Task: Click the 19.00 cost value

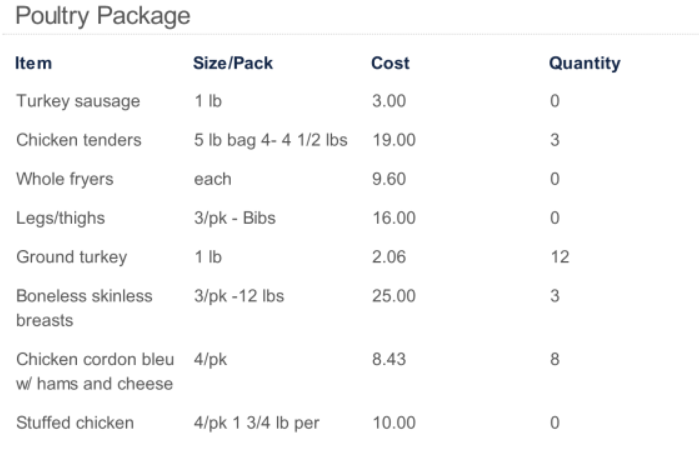Action: pyautogui.click(x=390, y=141)
